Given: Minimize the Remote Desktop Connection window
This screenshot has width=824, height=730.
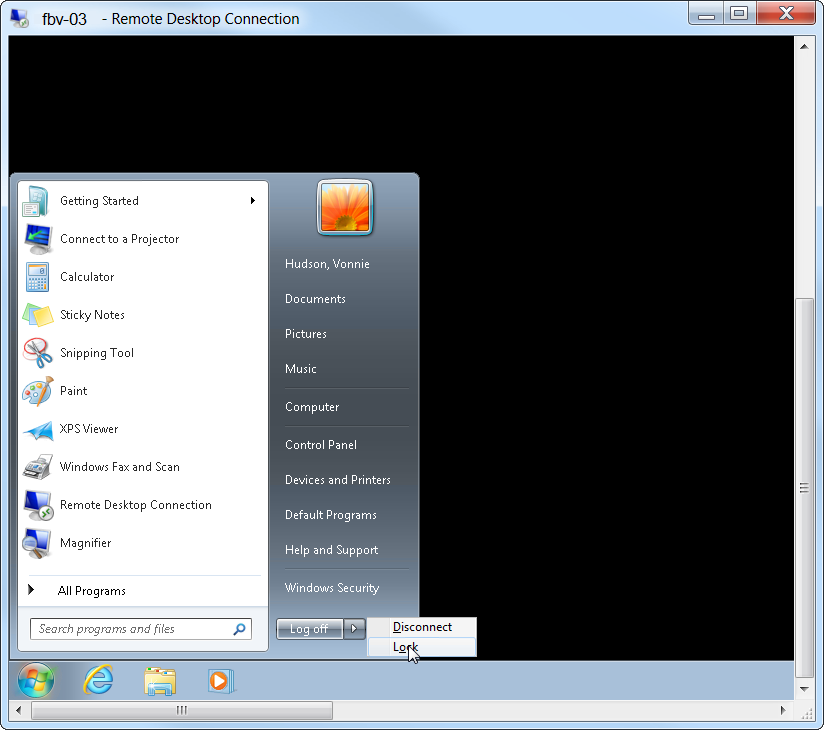Looking at the screenshot, I should [706, 14].
